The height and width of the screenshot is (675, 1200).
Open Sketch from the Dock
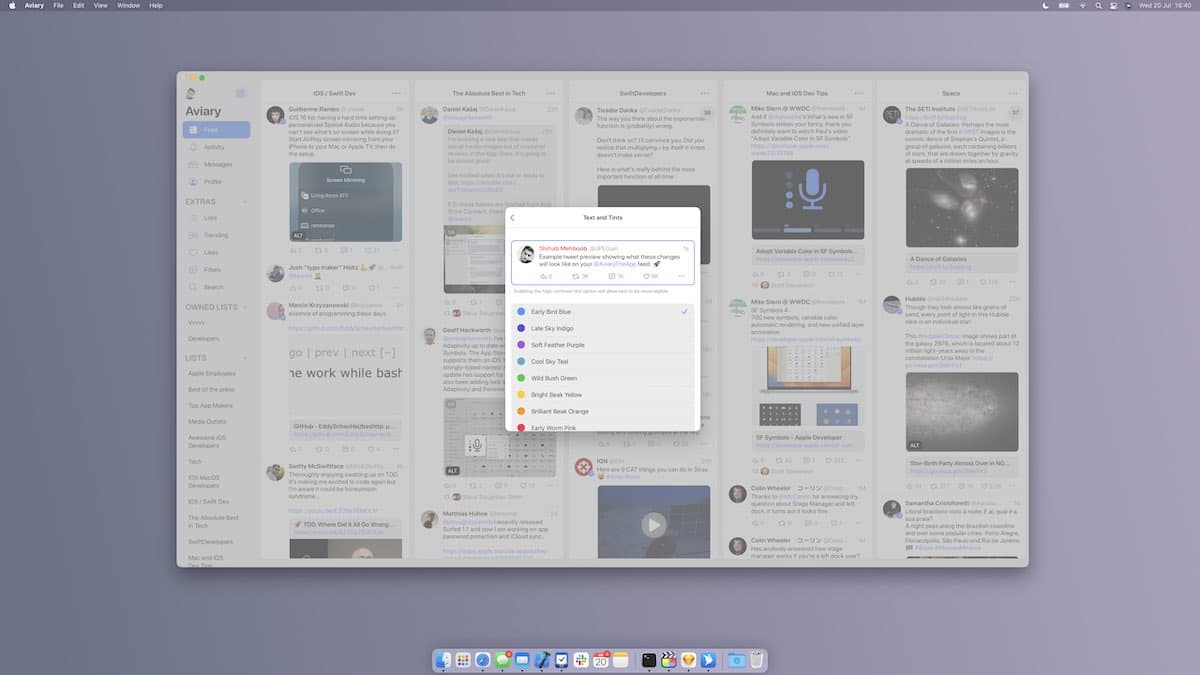tap(689, 660)
